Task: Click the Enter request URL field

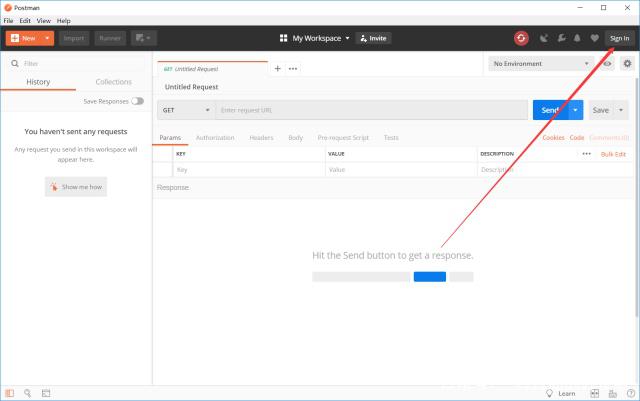Action: point(370,110)
